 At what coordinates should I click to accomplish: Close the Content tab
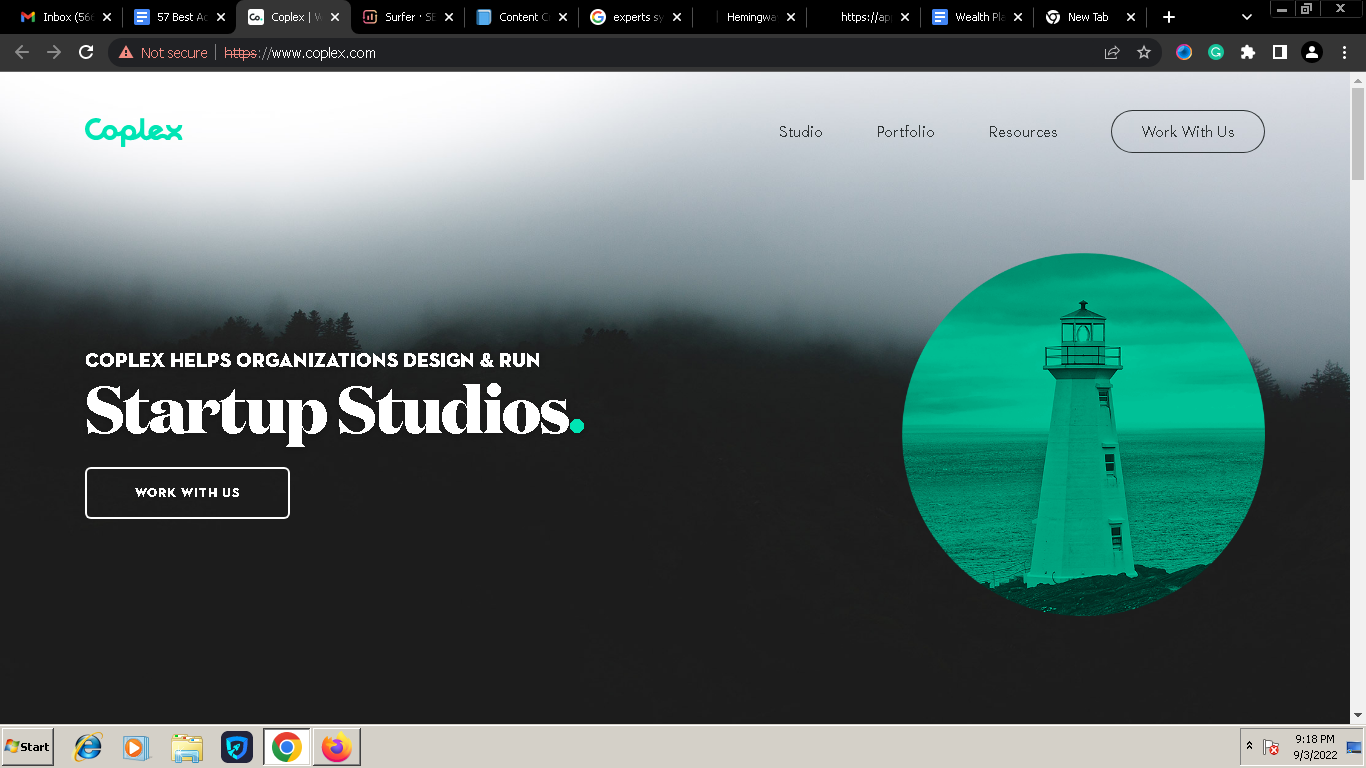click(x=563, y=17)
